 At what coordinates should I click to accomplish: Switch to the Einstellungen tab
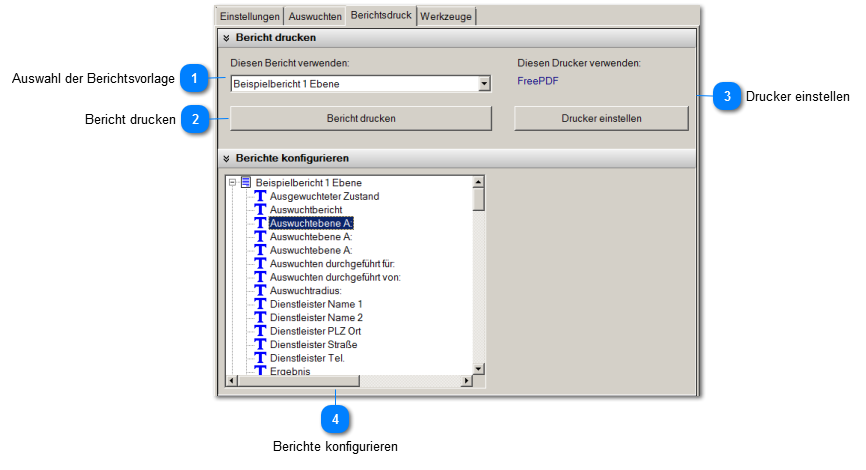(x=250, y=16)
